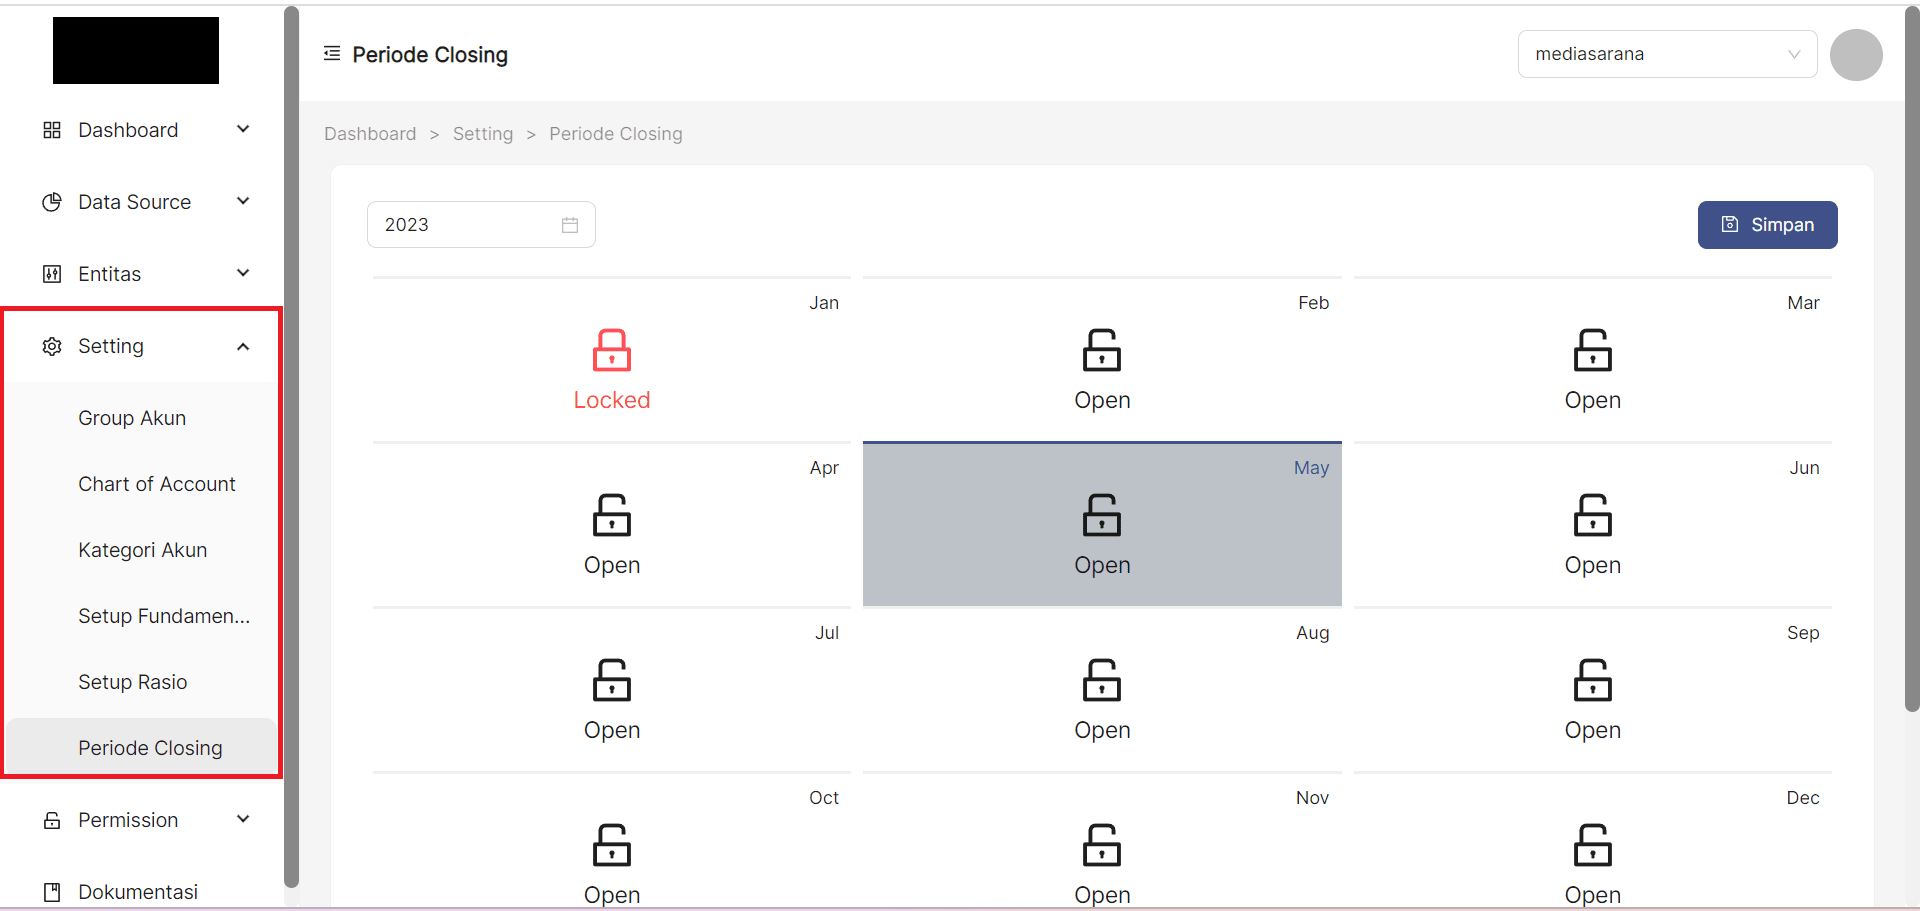The width and height of the screenshot is (1920, 911).
Task: Click the Setting gear icon
Action: (x=52, y=346)
